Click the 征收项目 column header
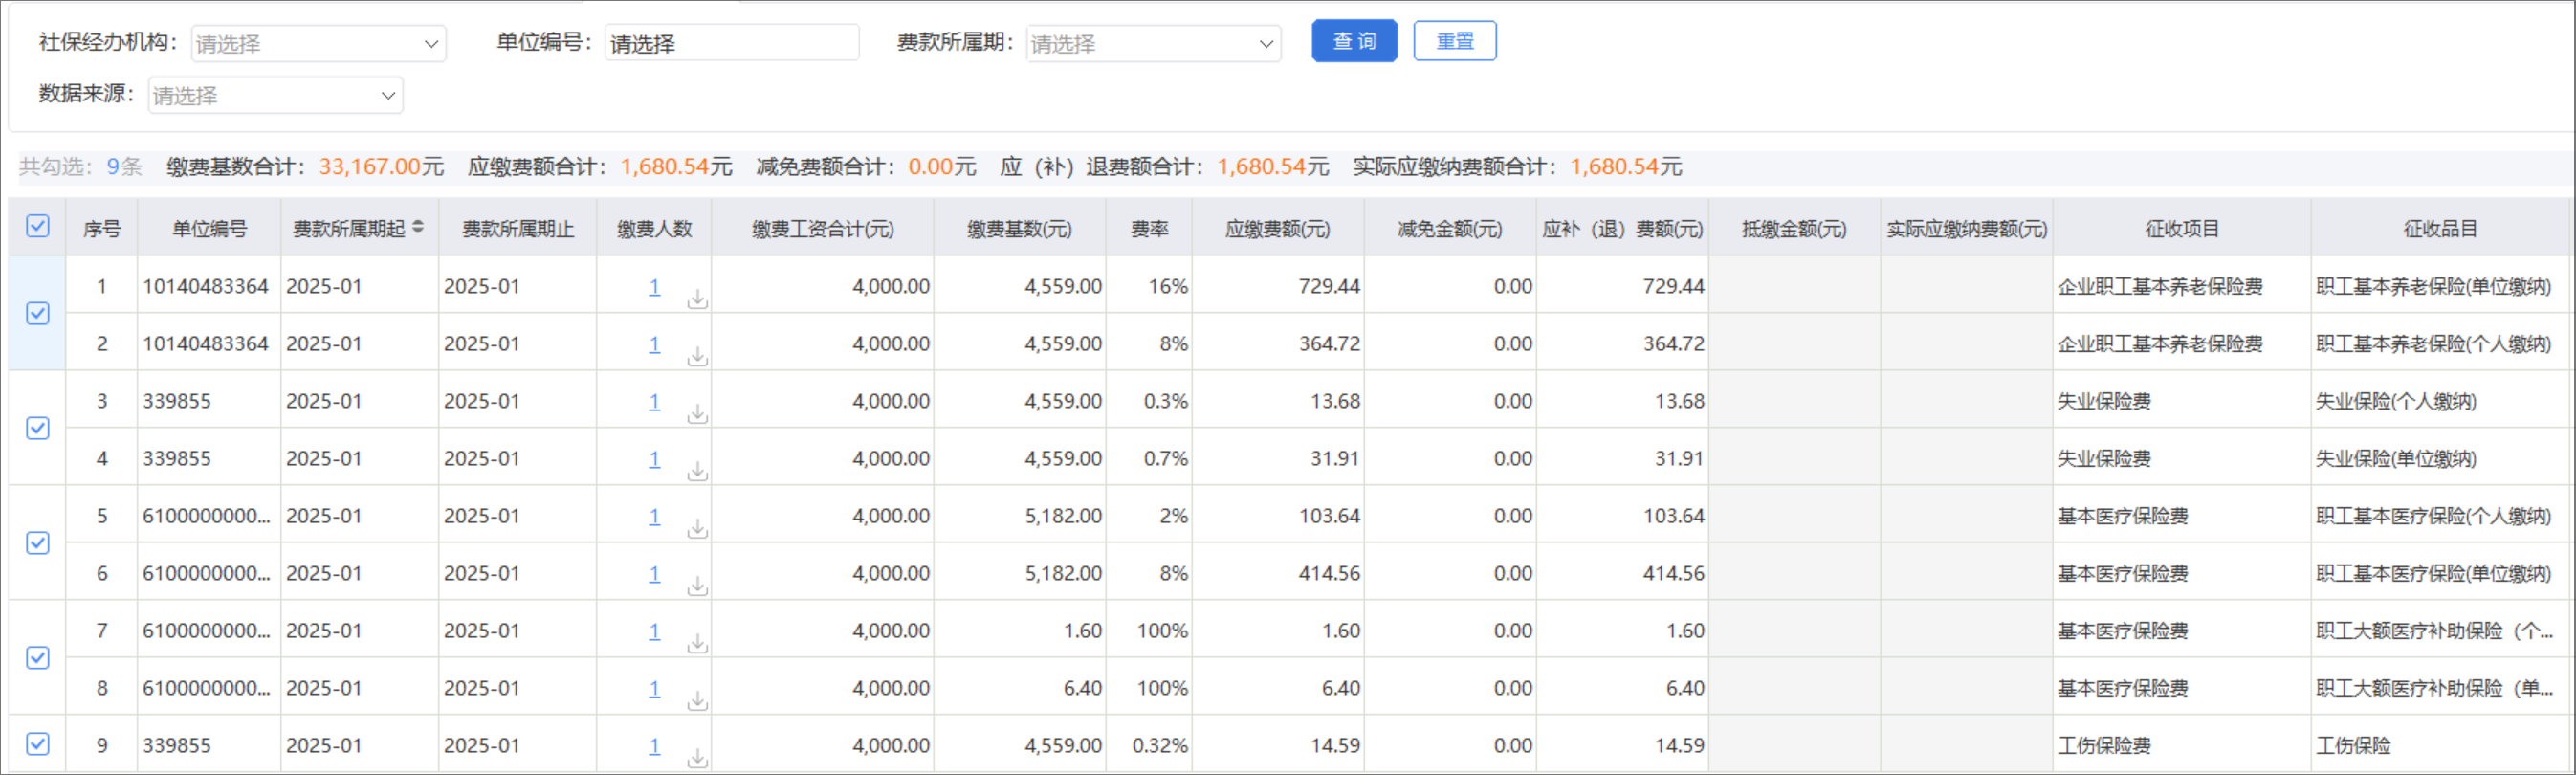 pos(2181,229)
